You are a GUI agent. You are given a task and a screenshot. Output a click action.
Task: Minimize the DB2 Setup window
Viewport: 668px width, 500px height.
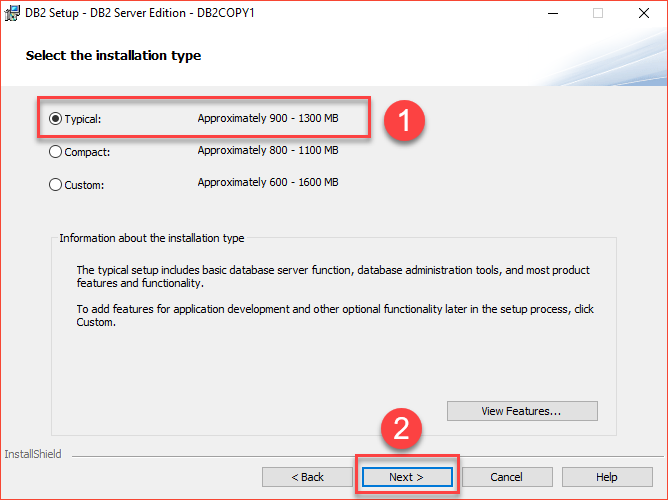[x=553, y=13]
